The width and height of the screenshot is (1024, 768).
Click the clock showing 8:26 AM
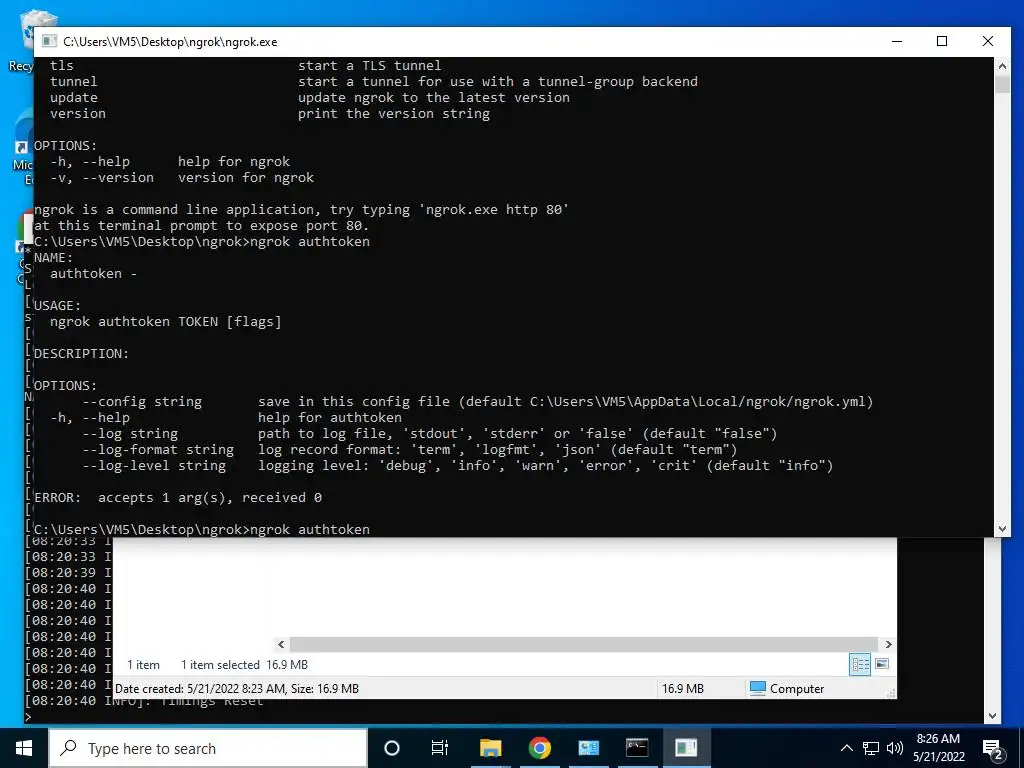[x=938, y=739]
